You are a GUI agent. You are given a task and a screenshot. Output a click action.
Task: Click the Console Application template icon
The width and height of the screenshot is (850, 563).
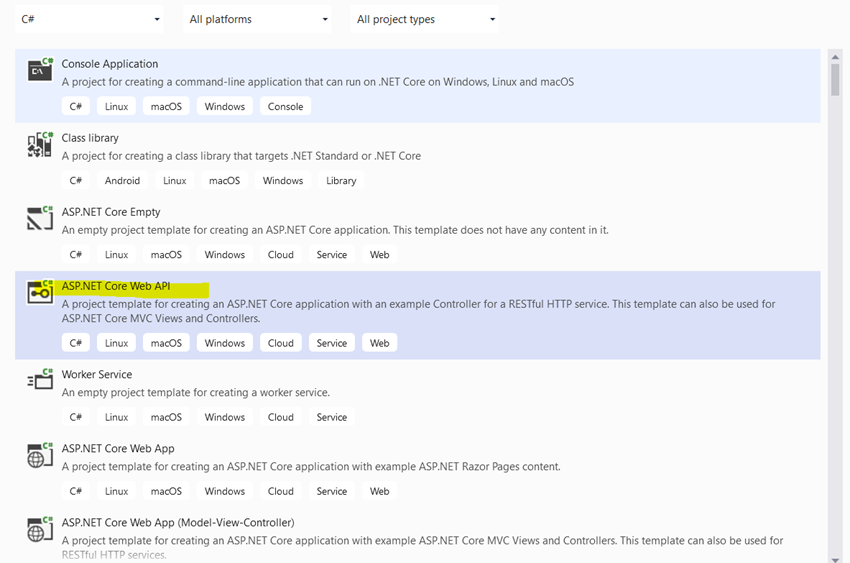coord(40,69)
